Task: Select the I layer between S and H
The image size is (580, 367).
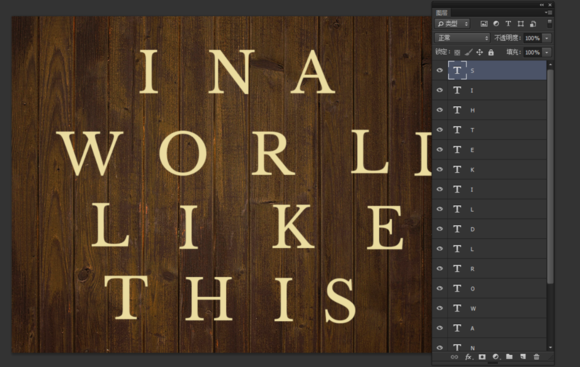Action: pyautogui.click(x=497, y=90)
